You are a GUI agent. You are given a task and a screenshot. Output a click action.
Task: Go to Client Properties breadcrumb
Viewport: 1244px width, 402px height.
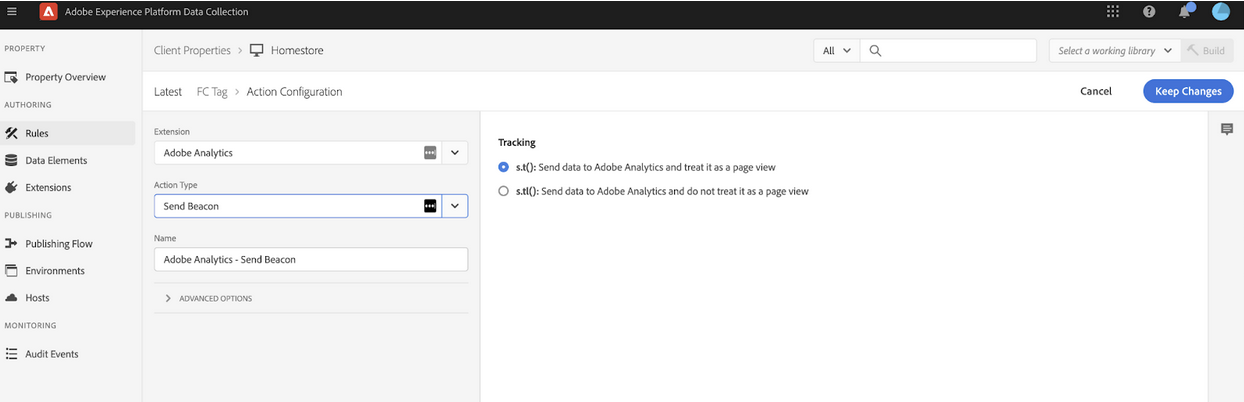click(x=192, y=50)
